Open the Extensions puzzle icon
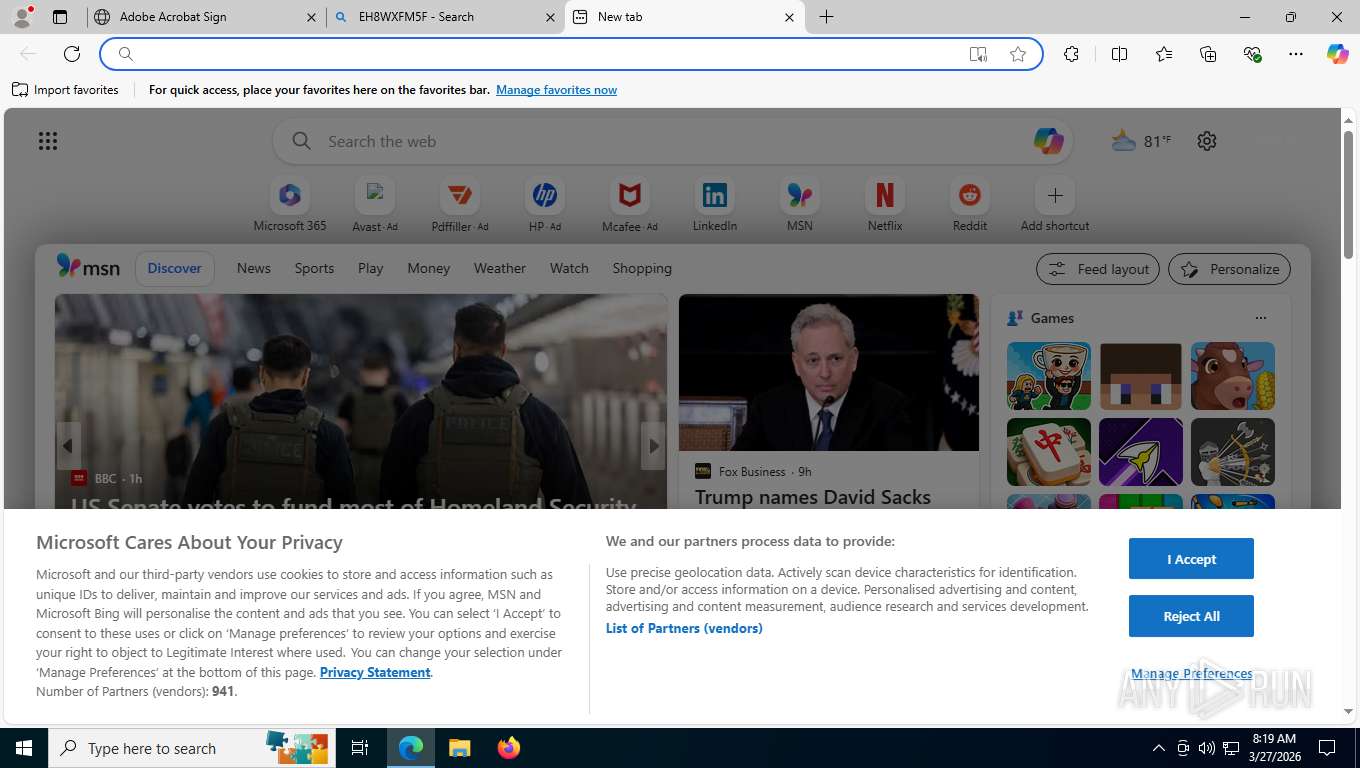Screen dimensions: 1360x768 (x=1071, y=54)
